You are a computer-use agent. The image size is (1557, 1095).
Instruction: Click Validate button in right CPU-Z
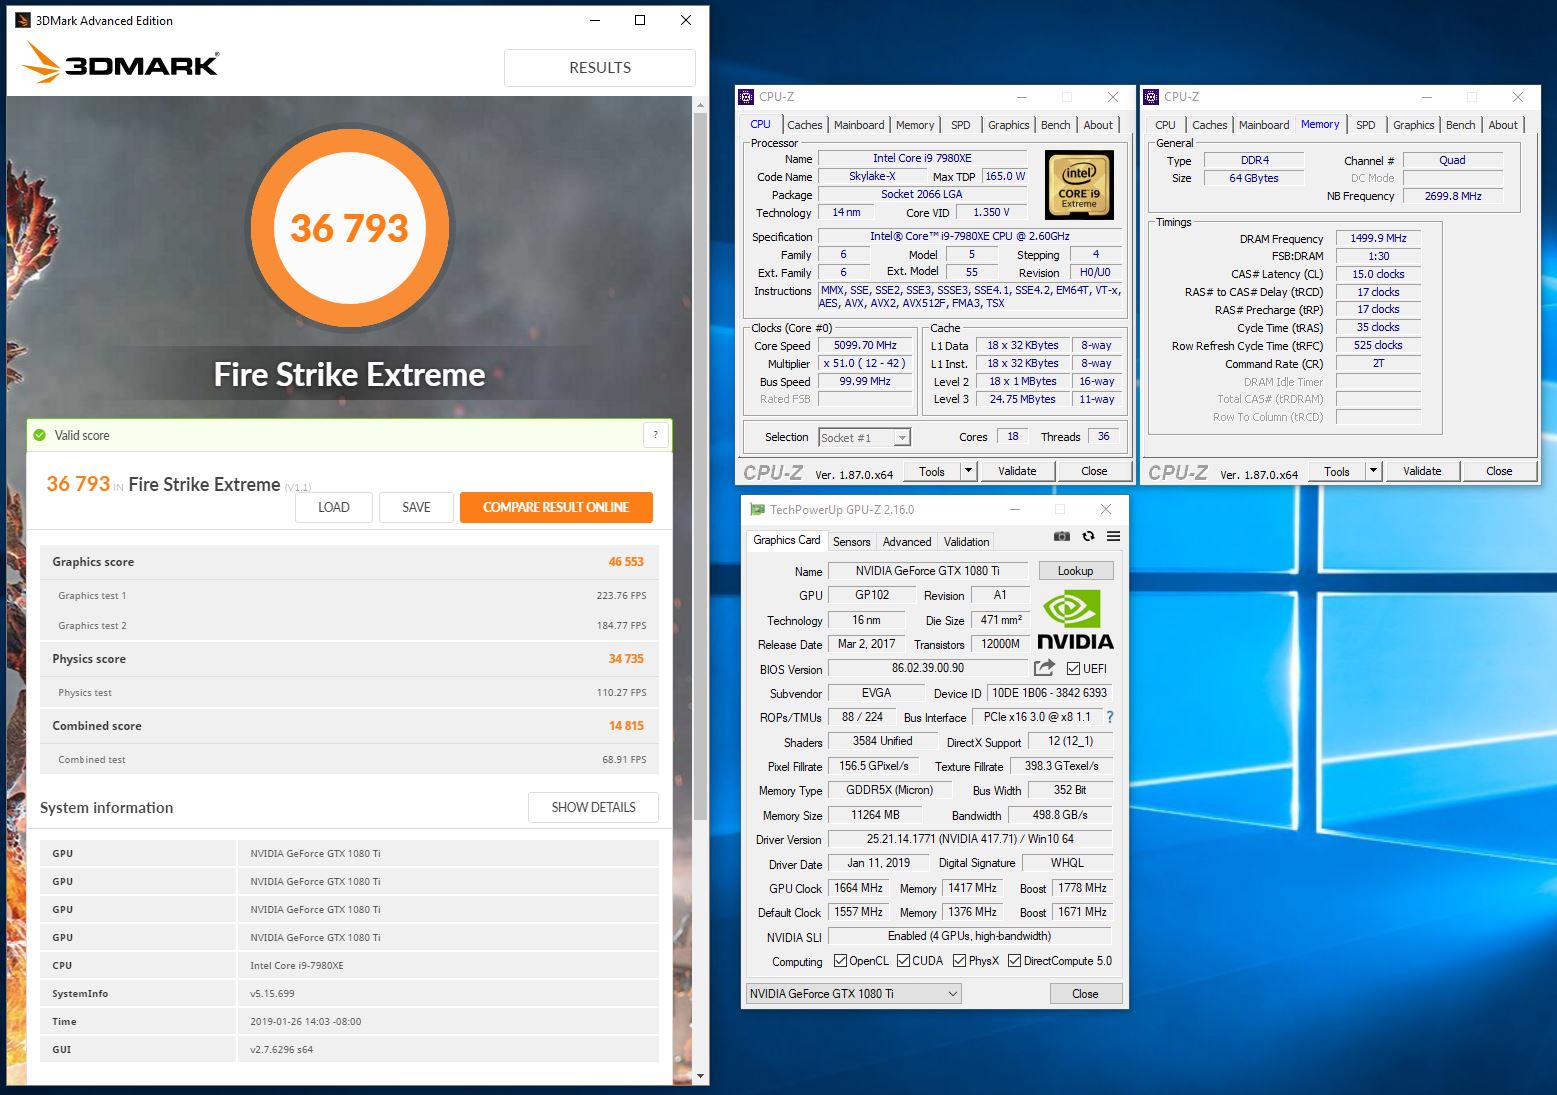point(1422,471)
